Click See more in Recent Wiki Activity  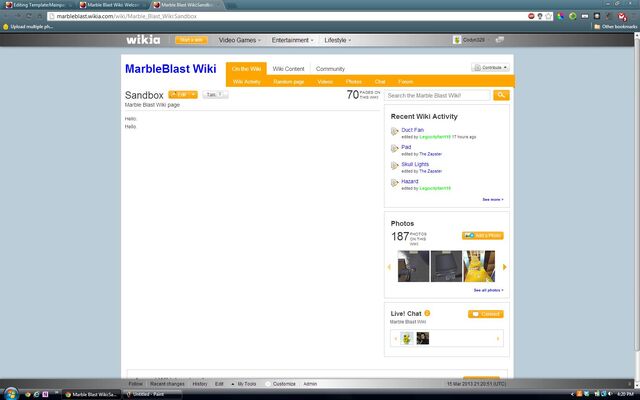coord(493,200)
